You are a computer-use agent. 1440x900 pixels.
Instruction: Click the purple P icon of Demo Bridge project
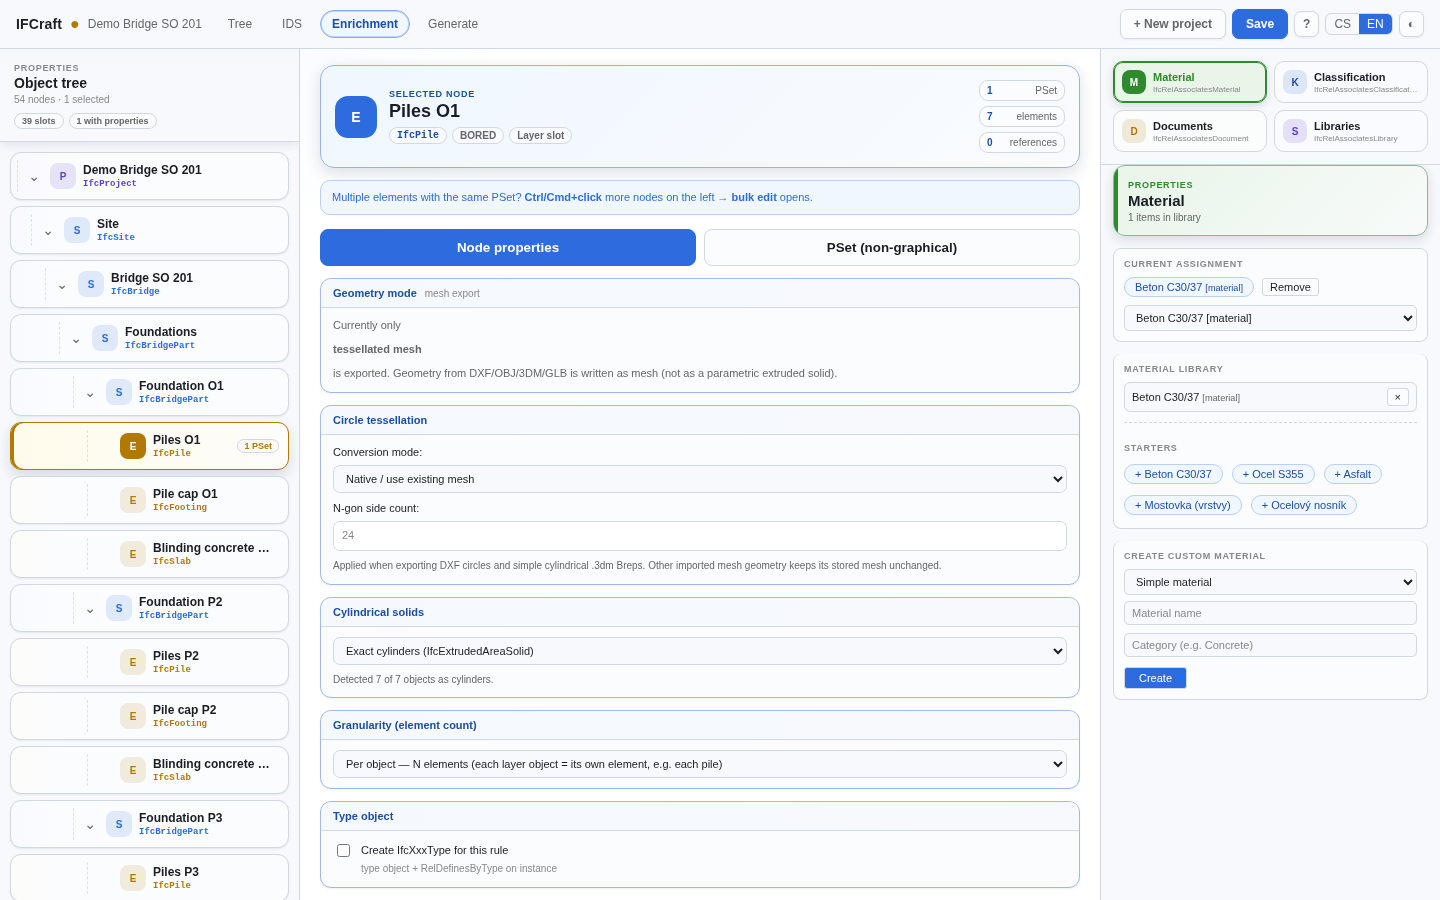(63, 176)
